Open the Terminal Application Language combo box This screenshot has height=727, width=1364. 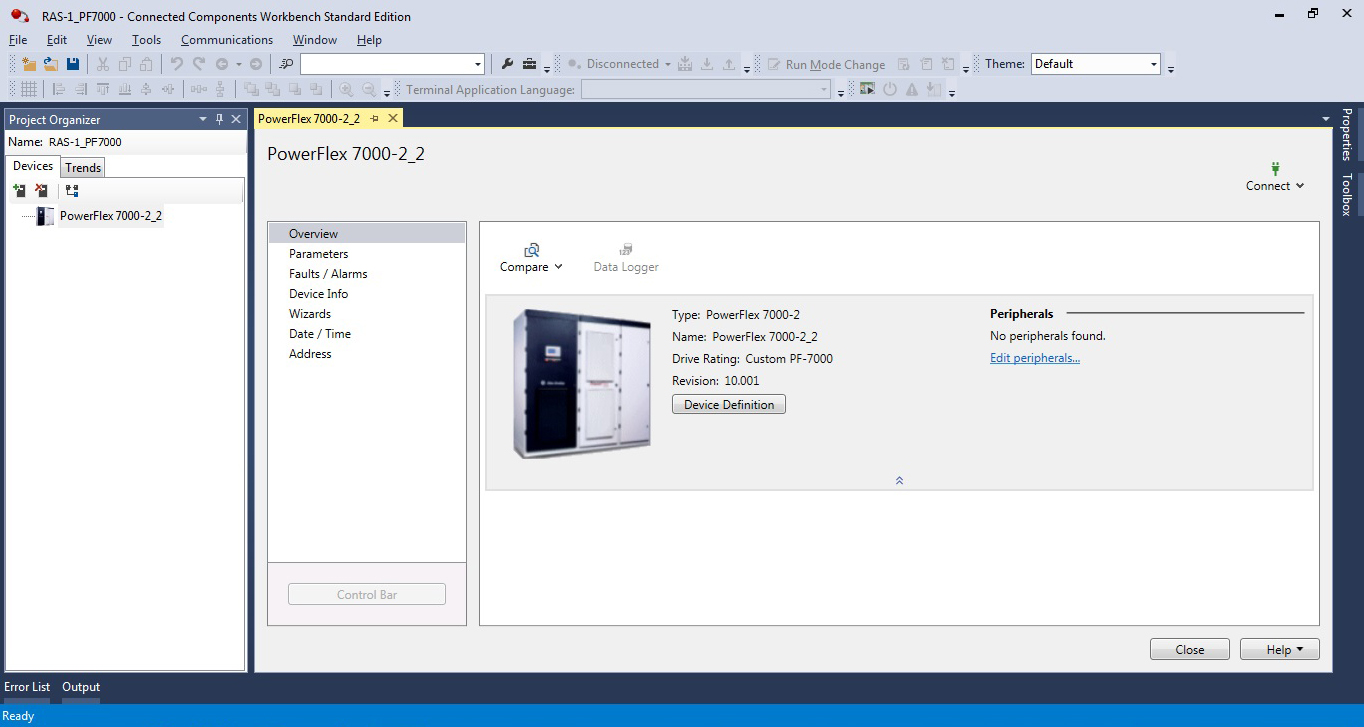click(x=706, y=89)
